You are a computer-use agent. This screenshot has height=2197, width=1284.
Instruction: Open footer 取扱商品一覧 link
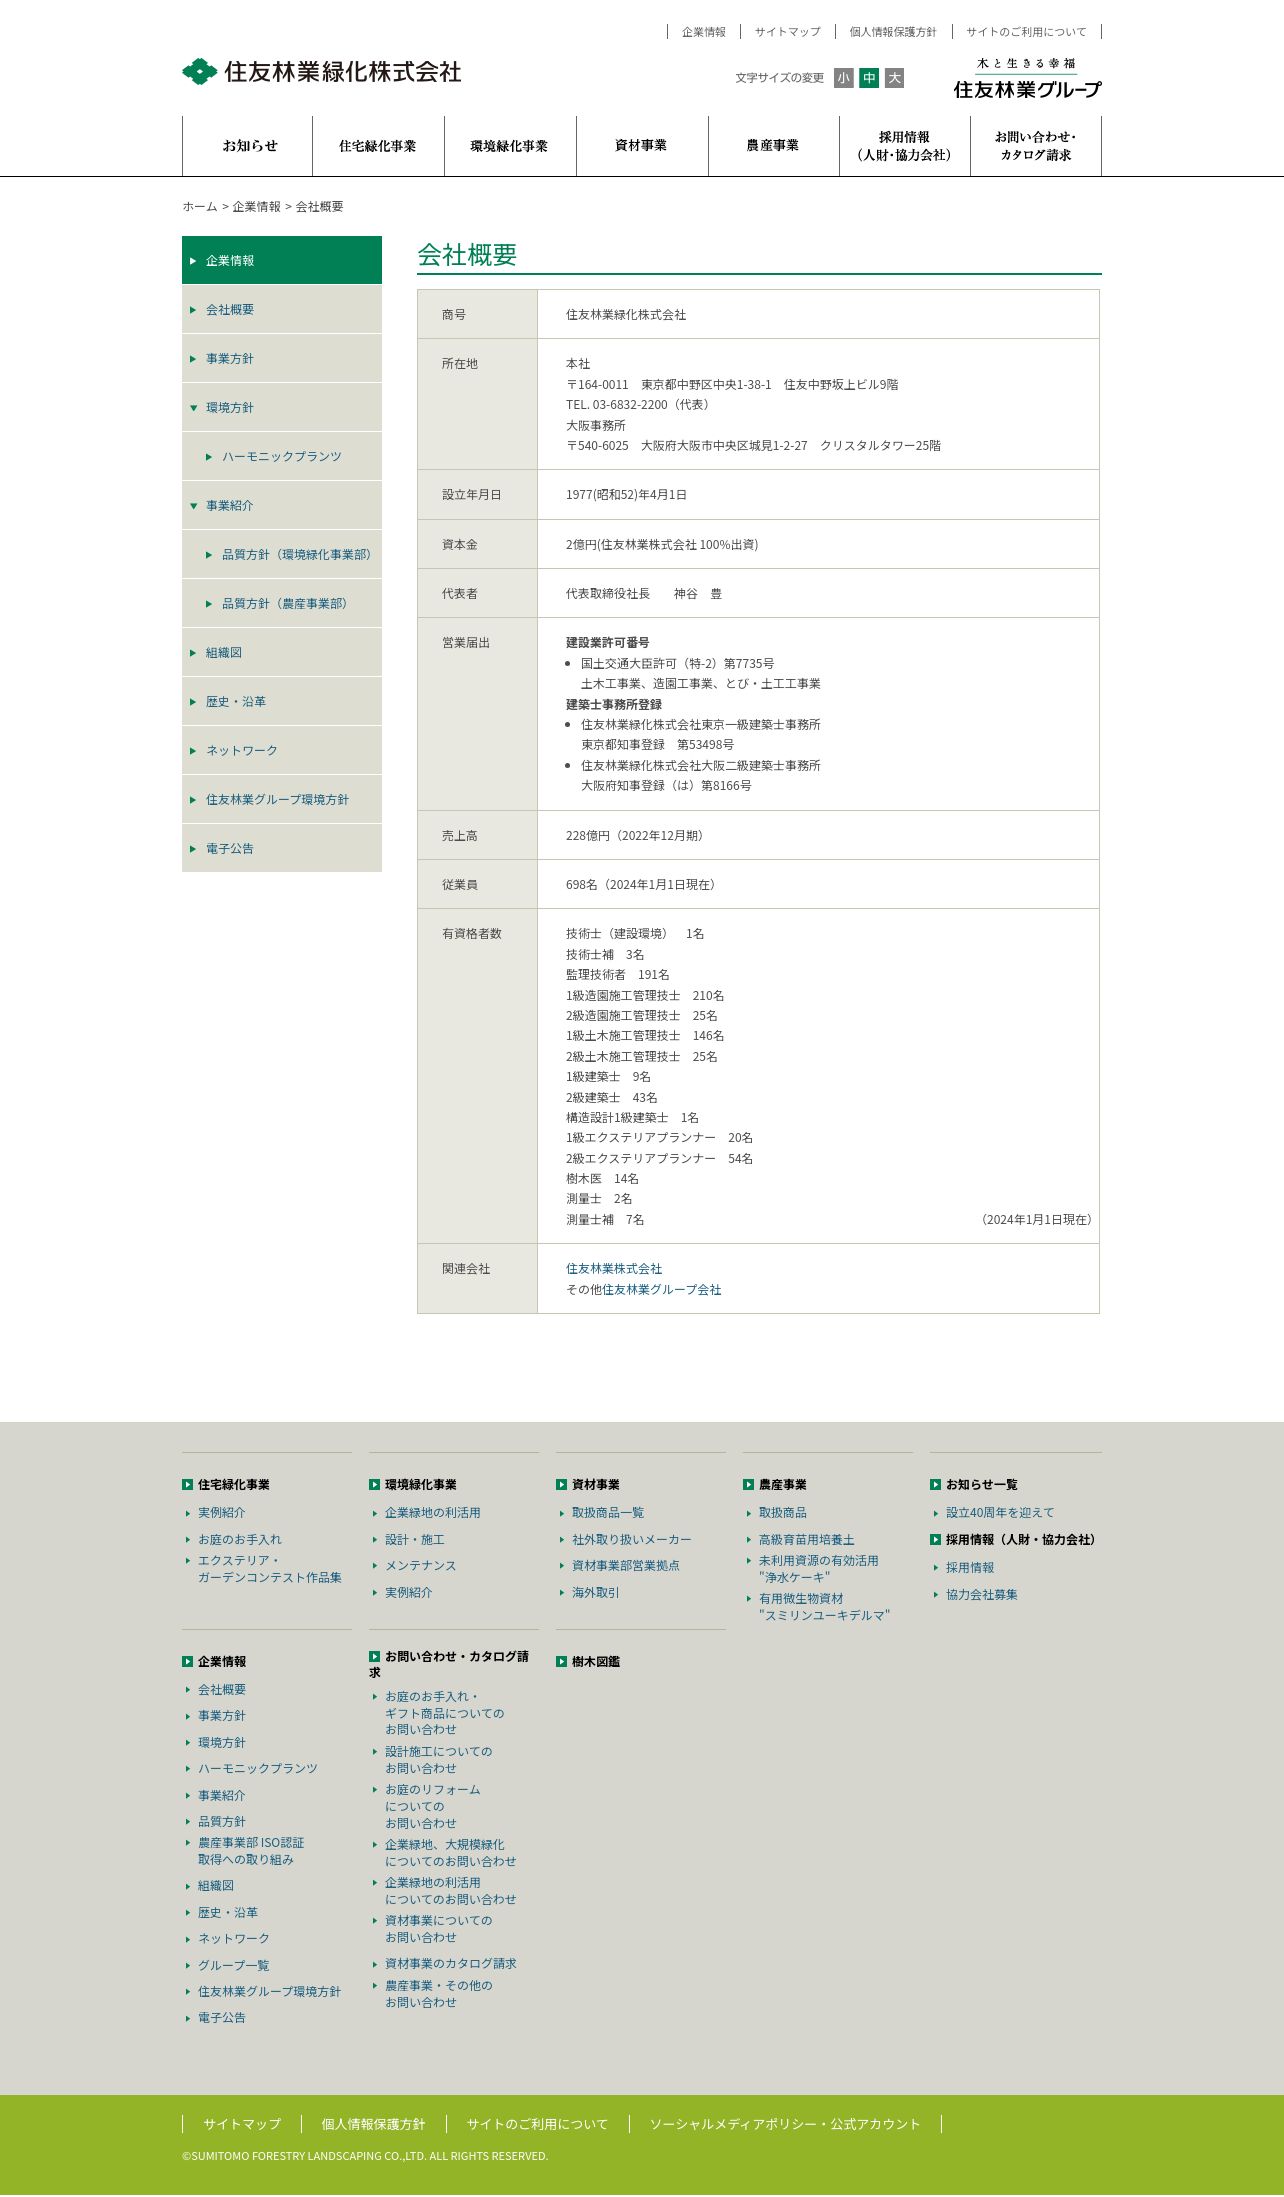point(608,1513)
